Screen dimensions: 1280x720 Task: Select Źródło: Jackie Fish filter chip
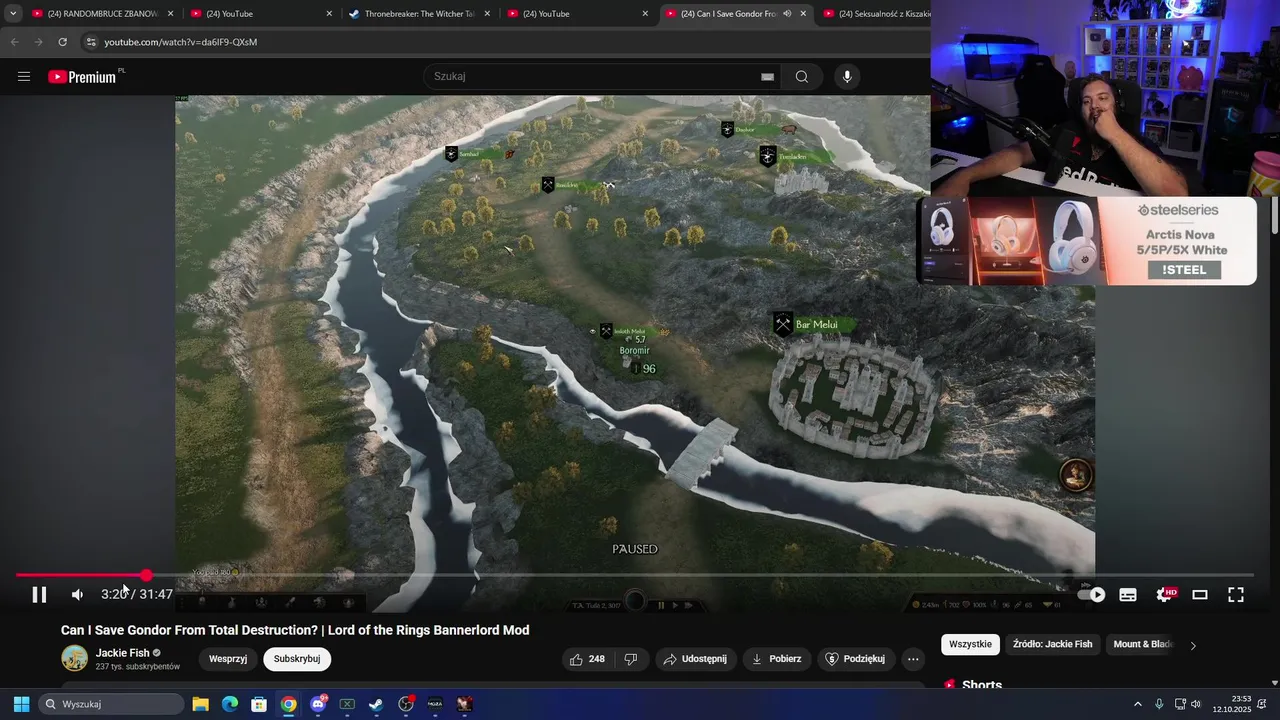click(1052, 644)
